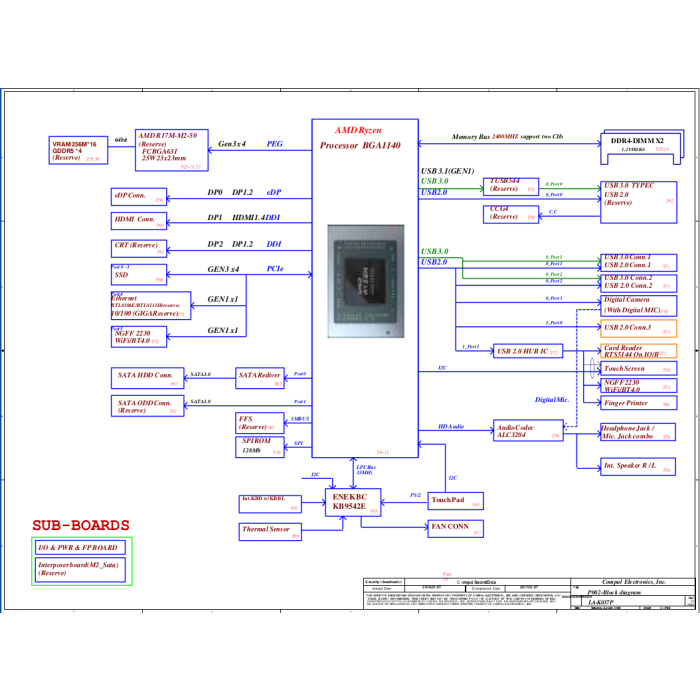Screen dimensions: 700x700
Task: Click the 'USB 3.1(GEN1)' label
Action: 447,171
